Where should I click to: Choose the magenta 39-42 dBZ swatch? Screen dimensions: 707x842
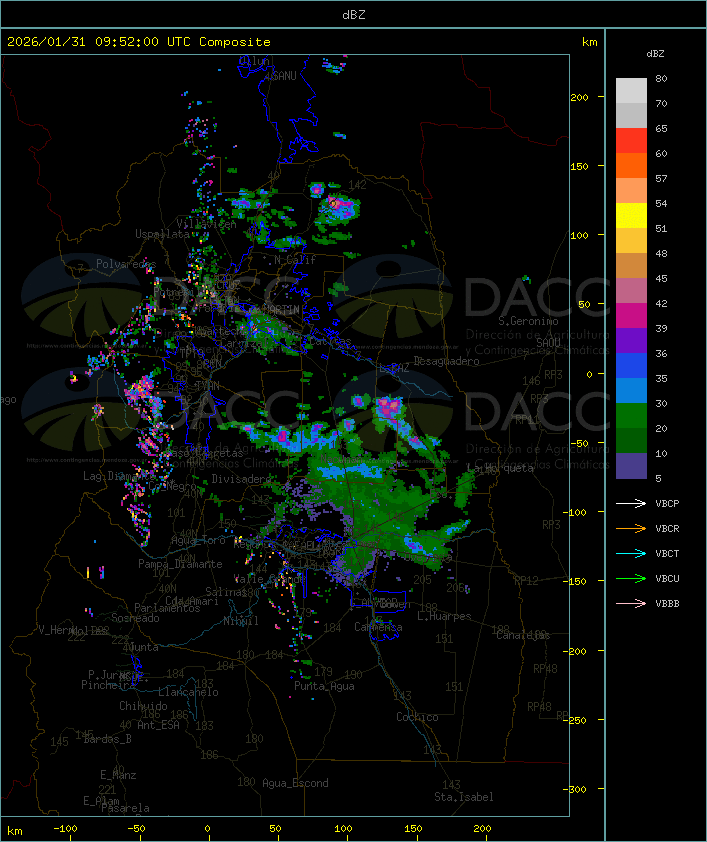click(631, 316)
